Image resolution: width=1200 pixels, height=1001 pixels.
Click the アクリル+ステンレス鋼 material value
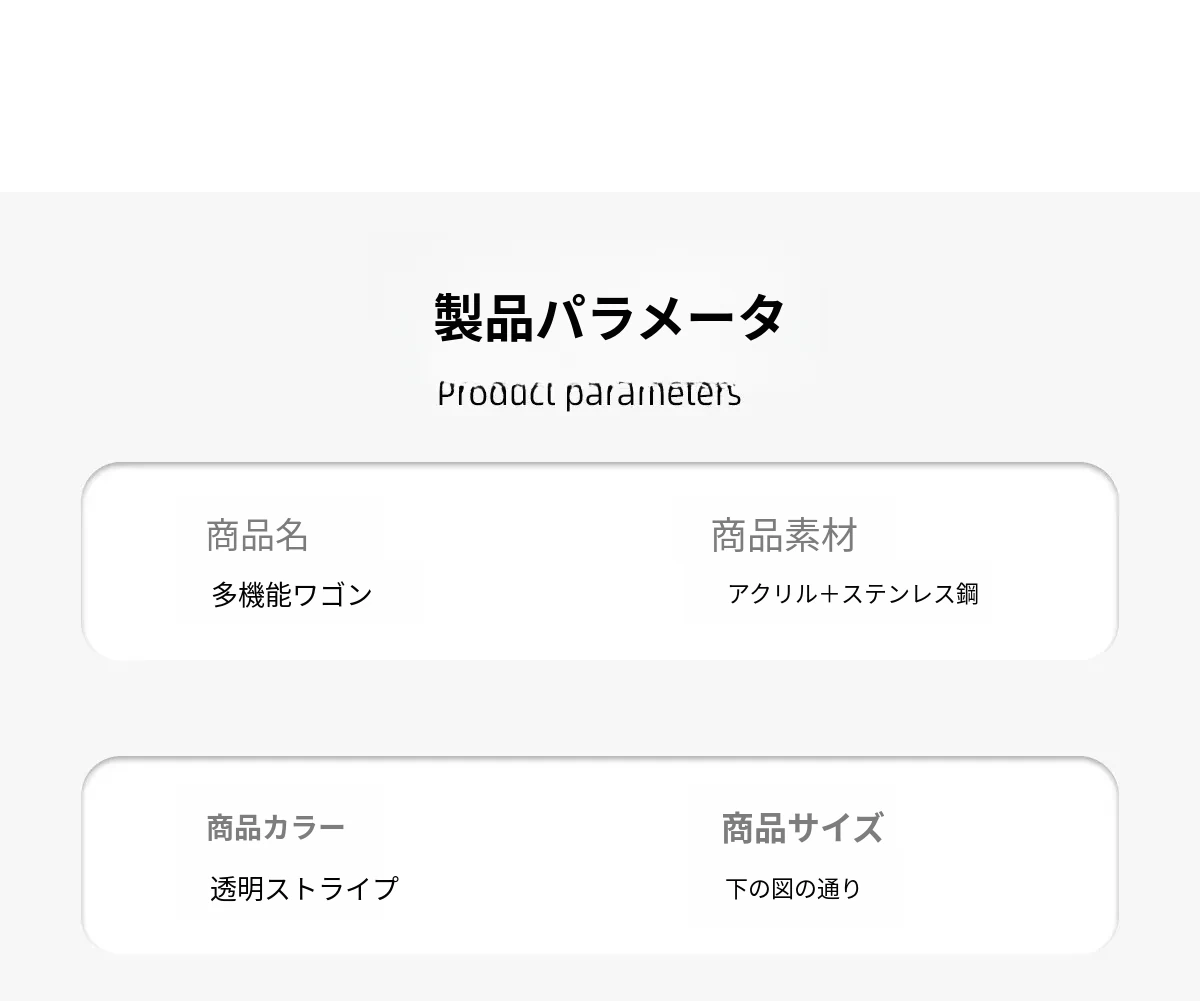pyautogui.click(x=853, y=594)
